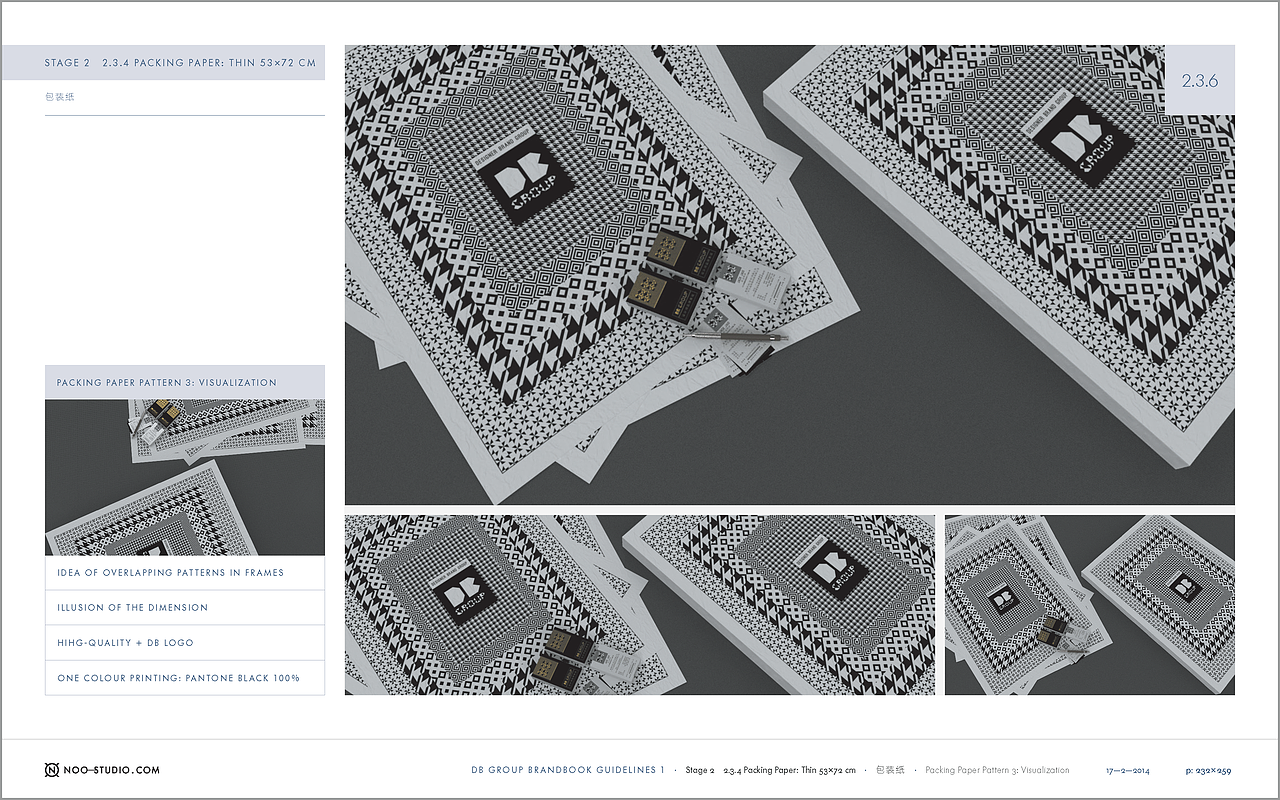
Task: Click 'DB Group Brandbook Guidelines 1' in footer
Action: point(568,770)
